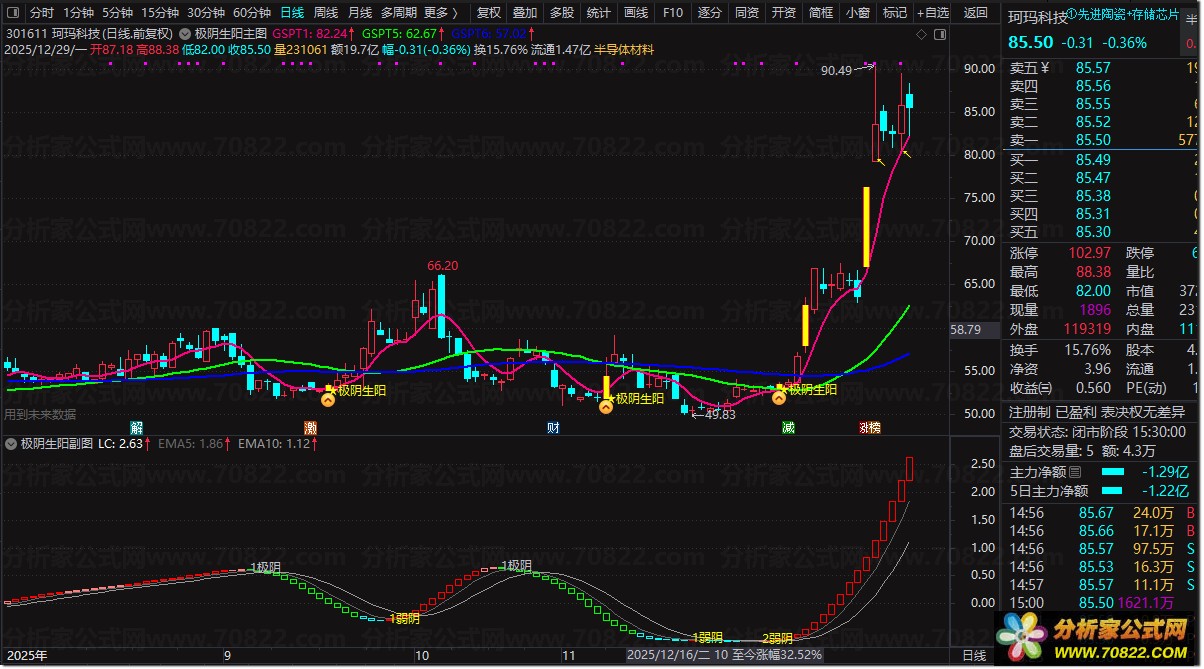Viewport: 1204px width, 669px height.
Task: Open the 画线 drawing tools
Action: tap(635, 13)
